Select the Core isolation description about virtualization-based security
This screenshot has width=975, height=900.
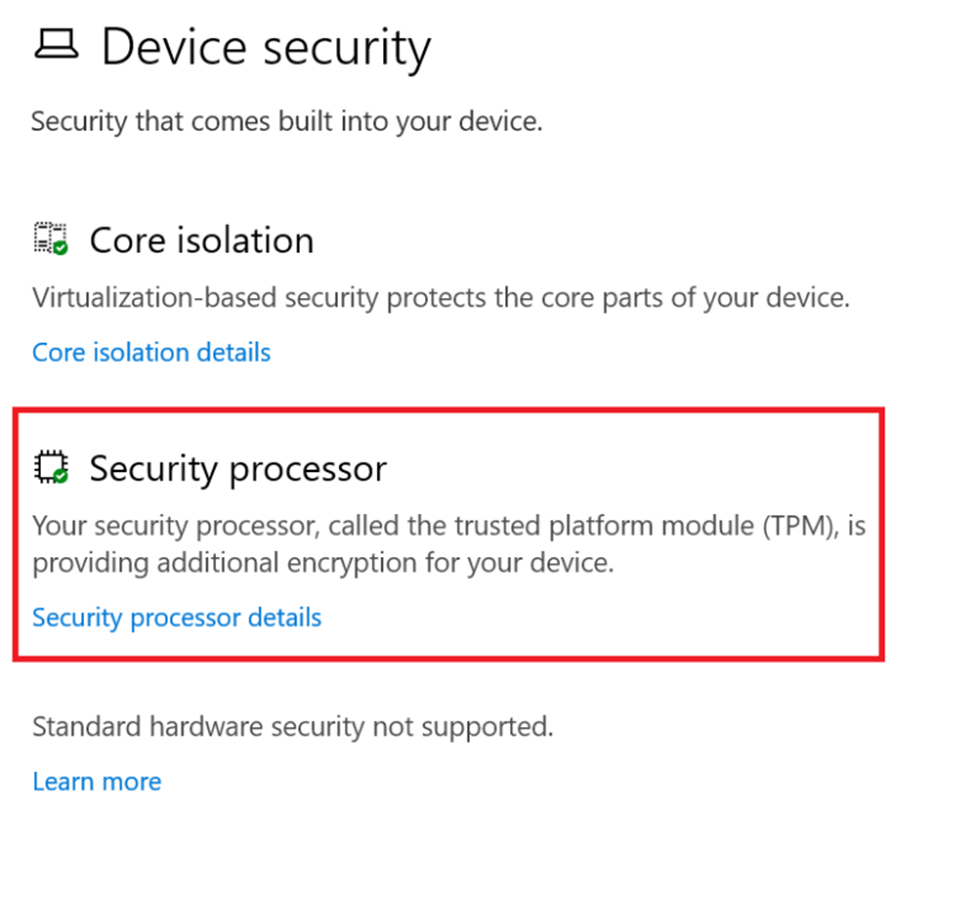(440, 297)
